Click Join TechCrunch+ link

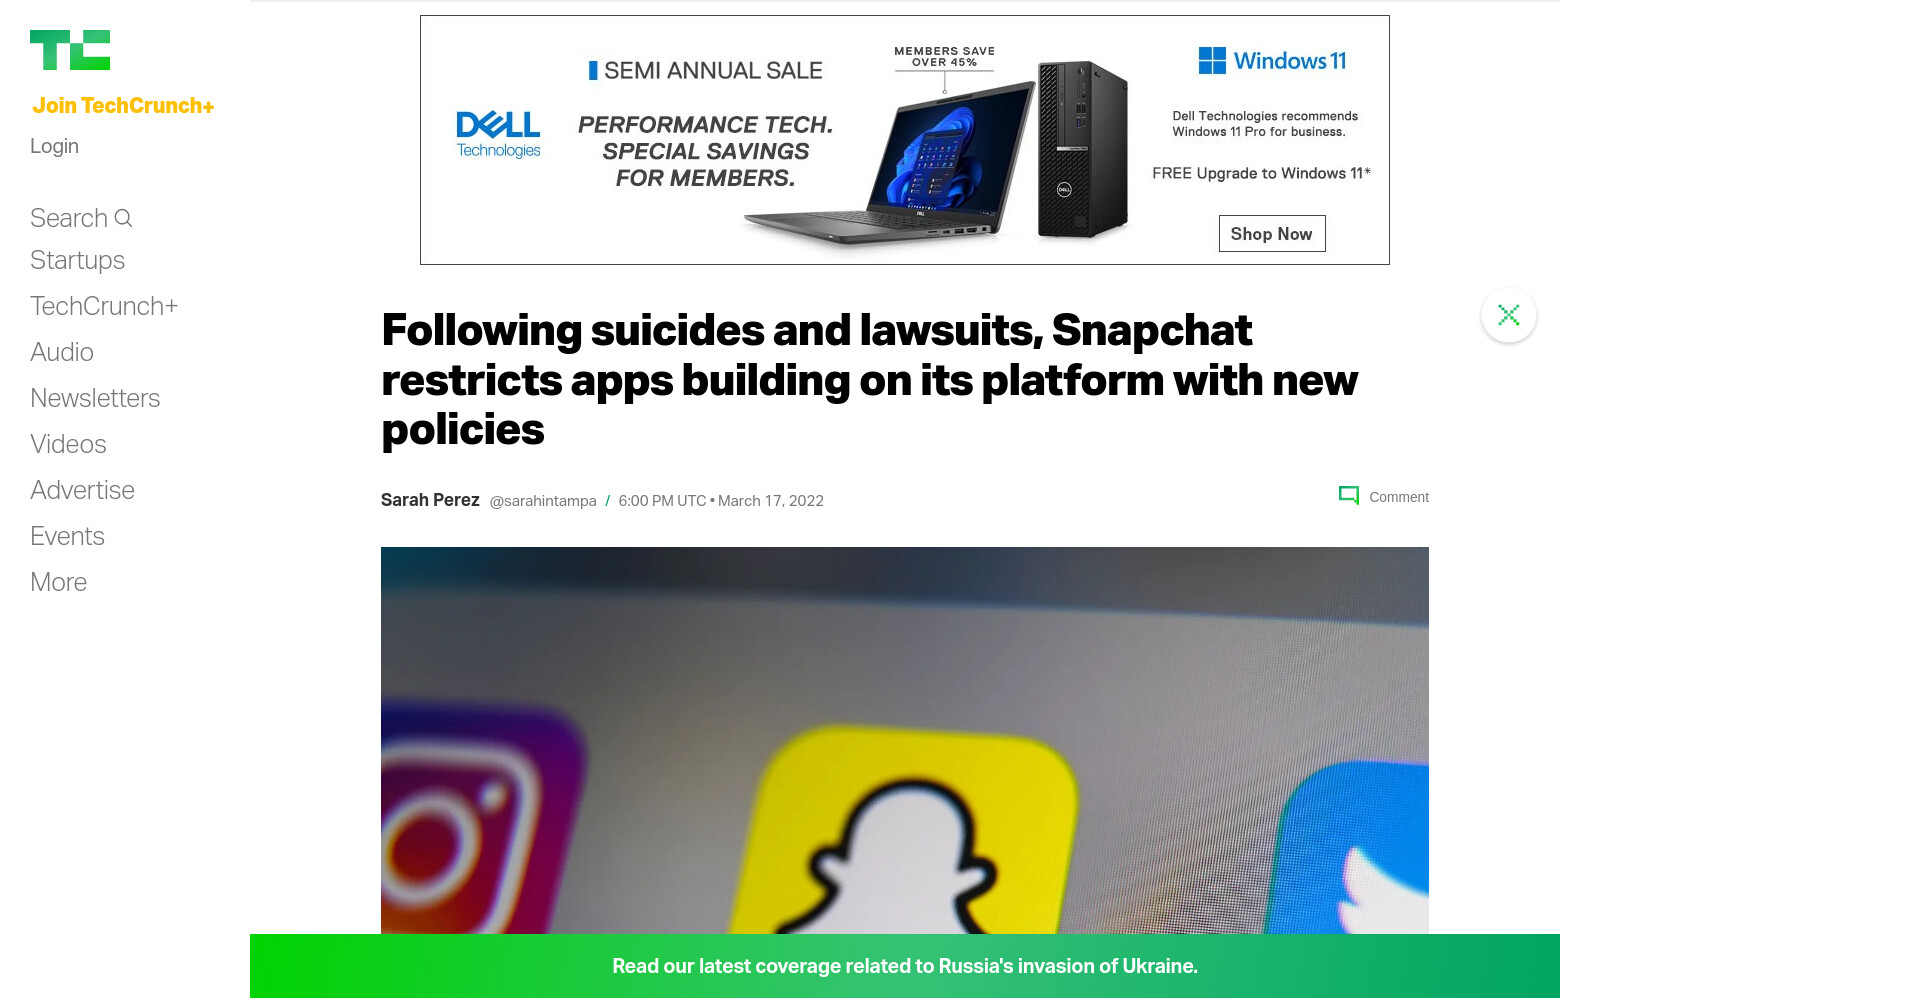(x=123, y=106)
